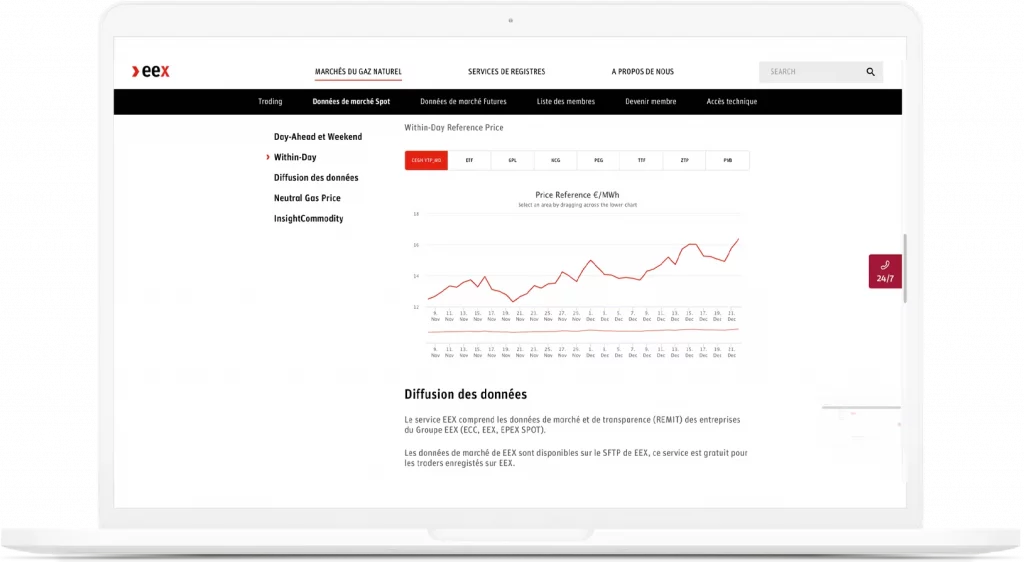
Task: Open A Propos de Nous menu
Action: [642, 72]
